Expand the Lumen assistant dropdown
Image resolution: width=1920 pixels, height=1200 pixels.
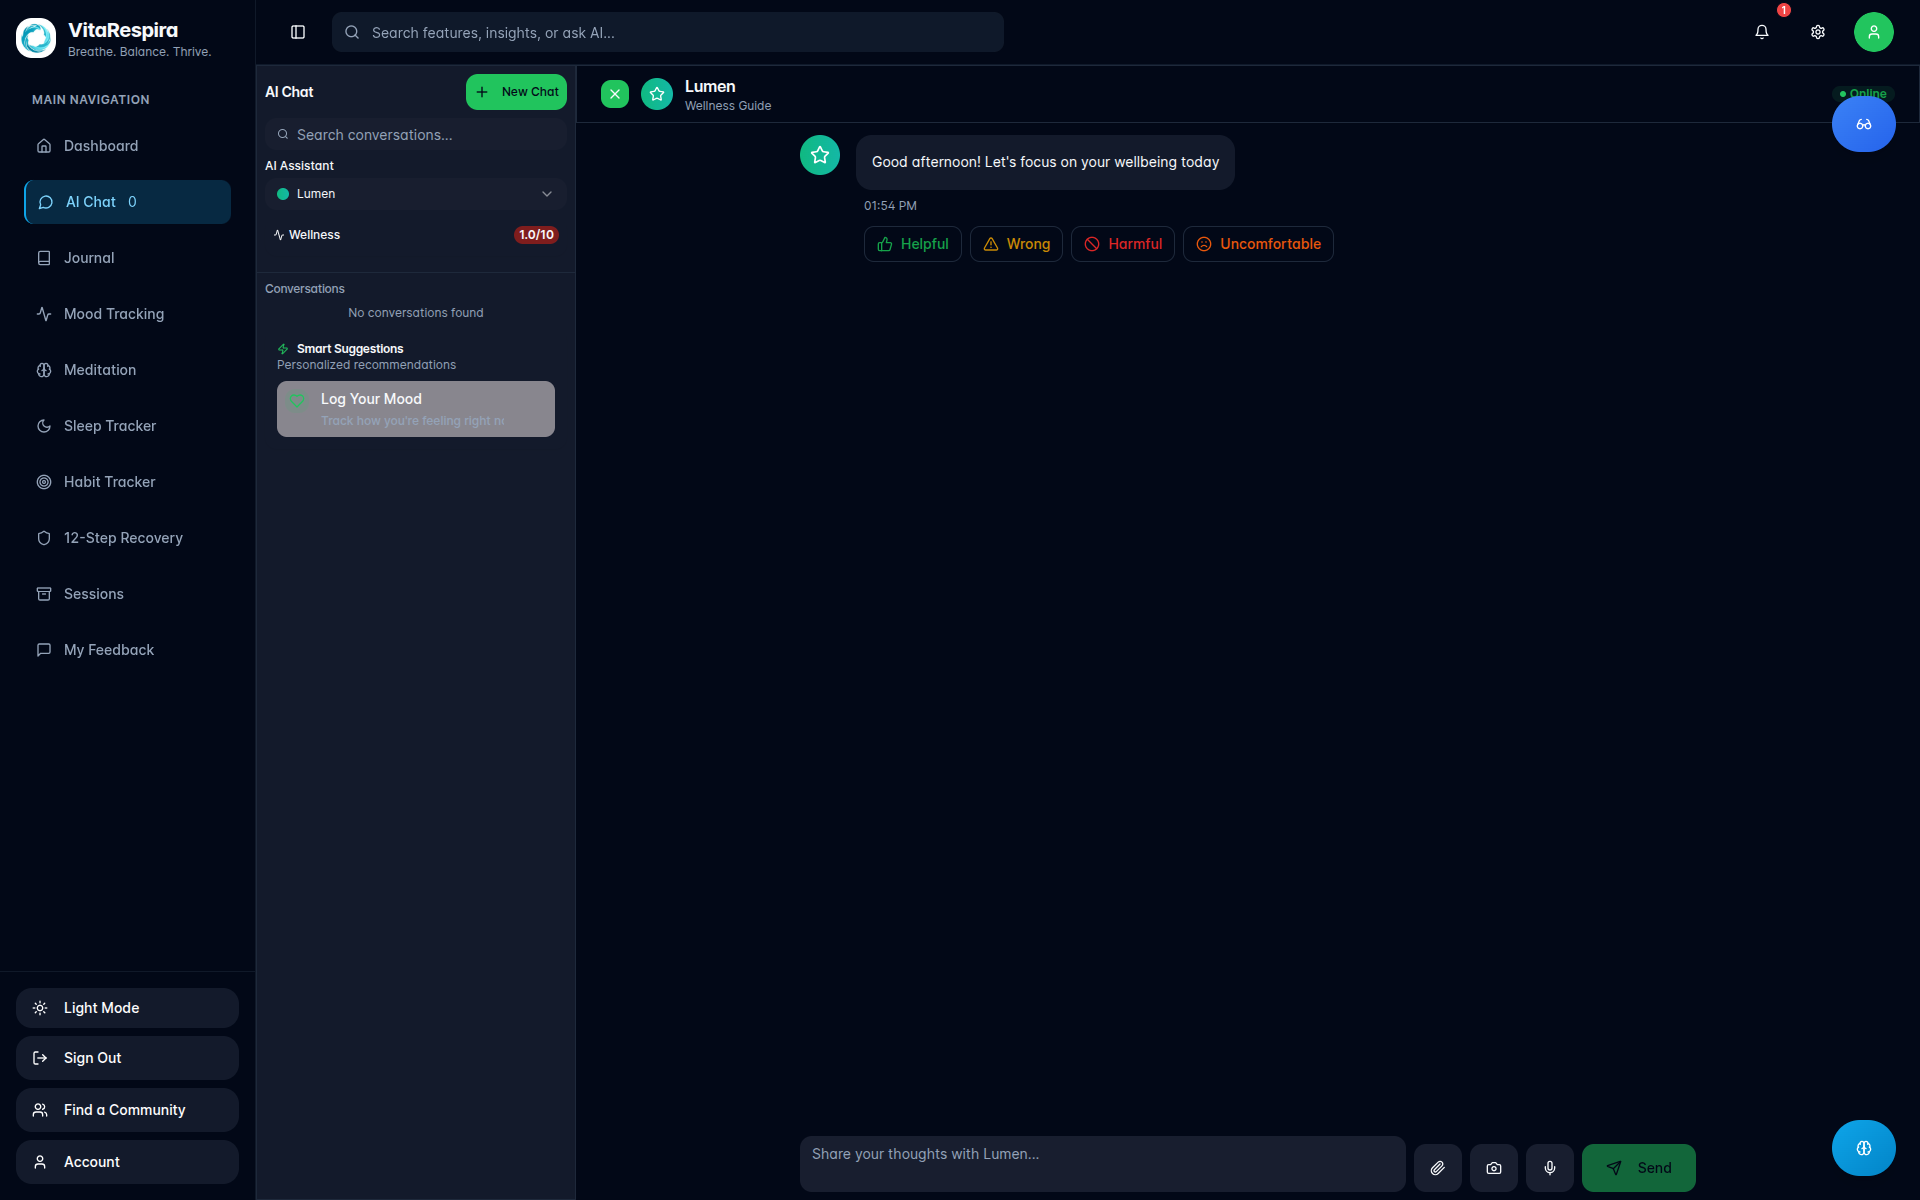click(x=546, y=193)
